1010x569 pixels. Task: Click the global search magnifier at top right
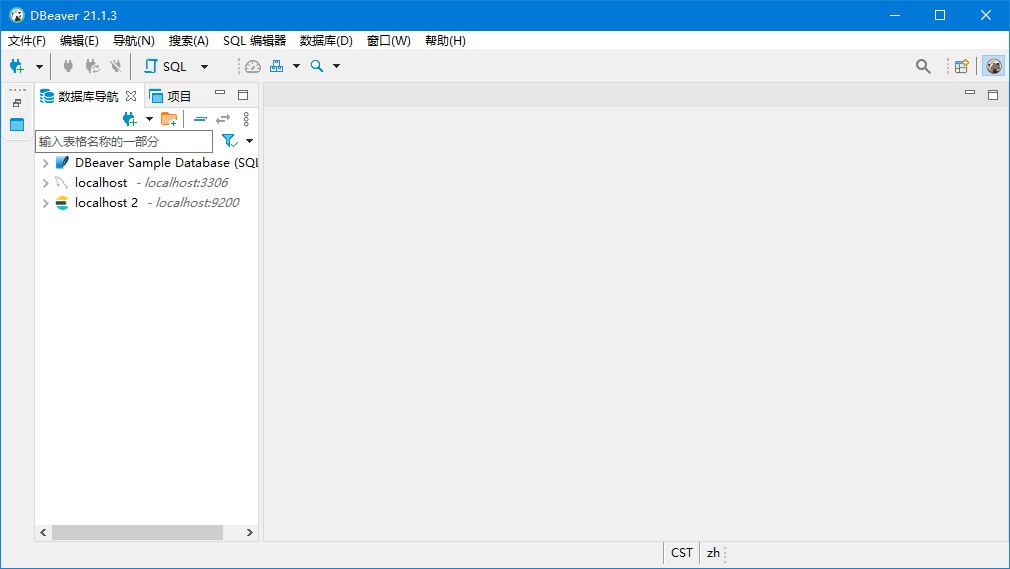coord(923,66)
